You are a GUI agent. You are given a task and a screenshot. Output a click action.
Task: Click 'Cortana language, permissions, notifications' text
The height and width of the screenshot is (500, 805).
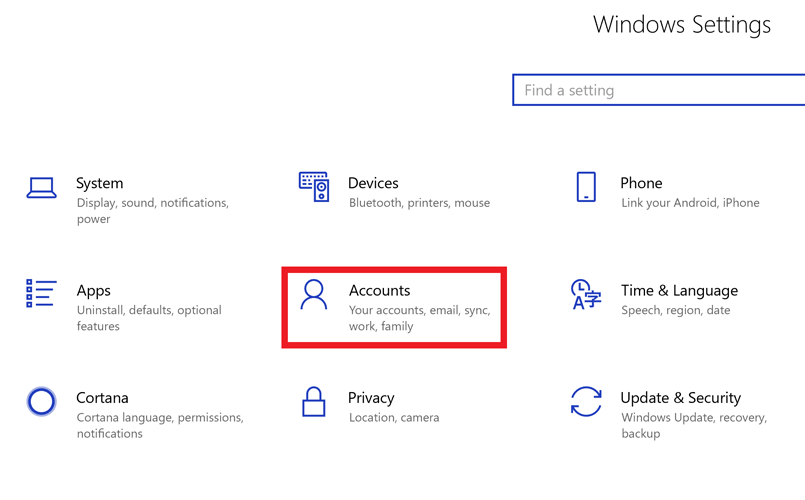point(160,426)
